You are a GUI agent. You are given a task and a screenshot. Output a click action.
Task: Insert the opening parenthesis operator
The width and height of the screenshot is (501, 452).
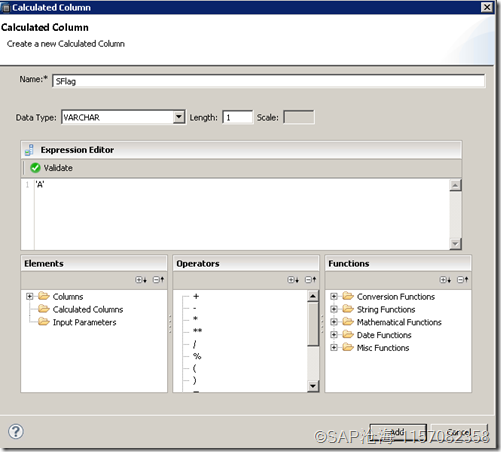coord(195,368)
